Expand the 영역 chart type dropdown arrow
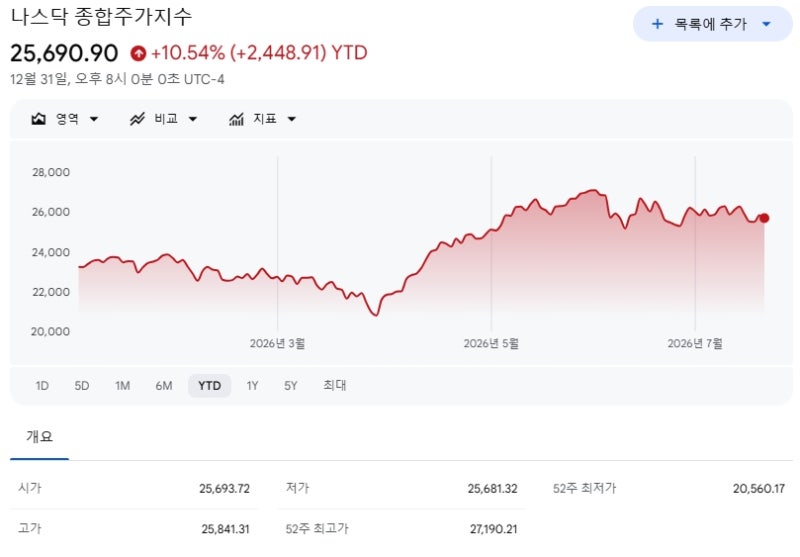 94,119
